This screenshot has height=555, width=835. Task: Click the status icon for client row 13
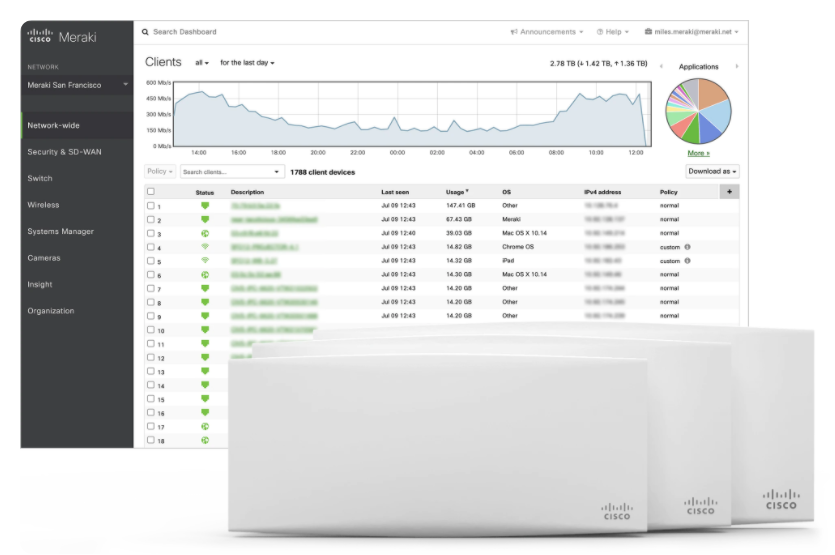click(x=205, y=371)
